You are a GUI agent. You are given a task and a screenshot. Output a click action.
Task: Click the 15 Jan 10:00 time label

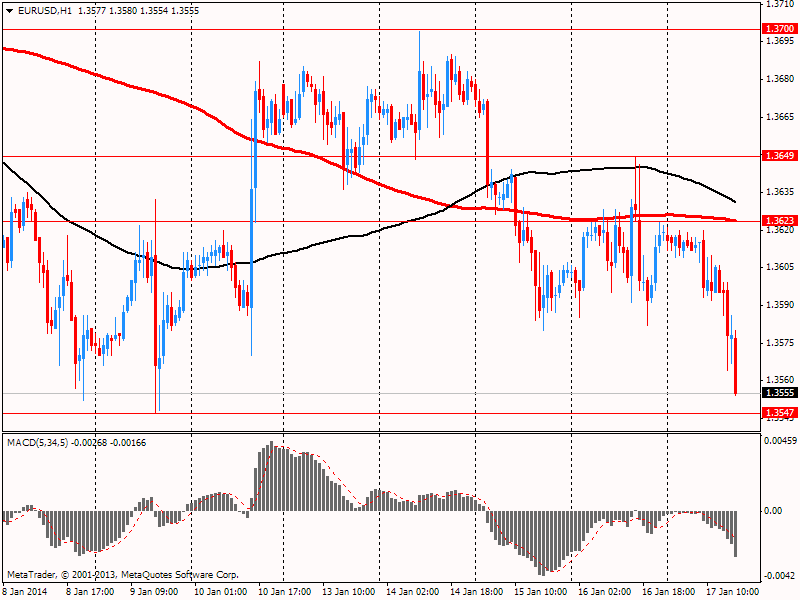(x=538, y=591)
